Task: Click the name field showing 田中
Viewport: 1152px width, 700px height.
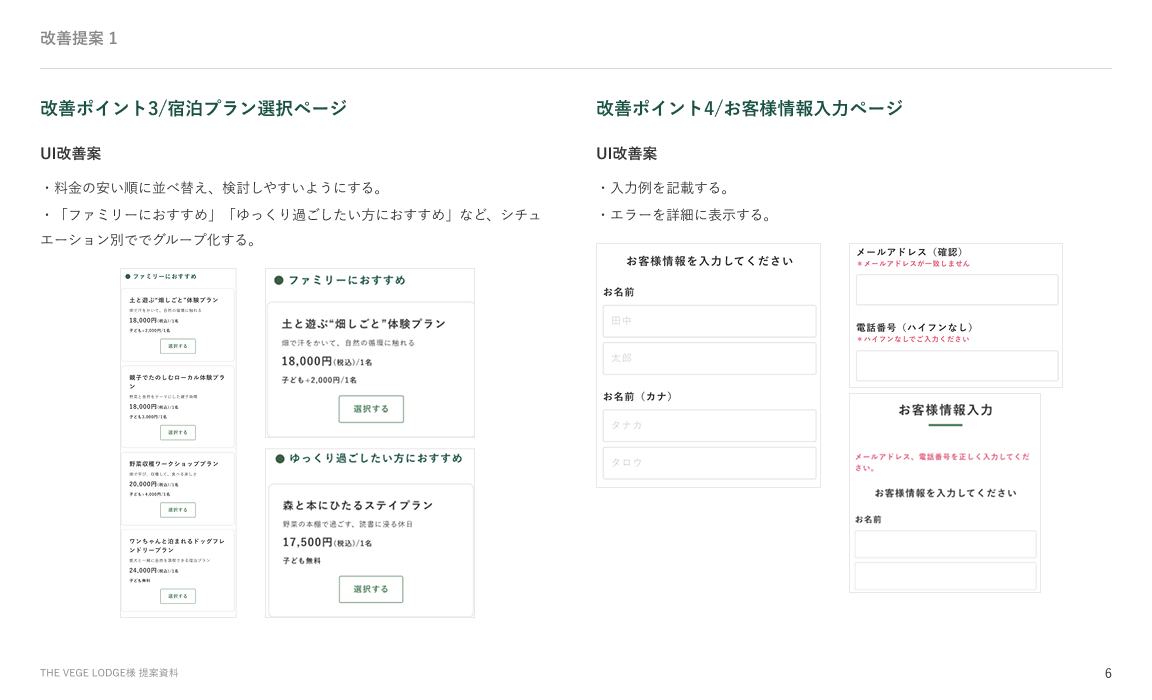Action: coord(709,321)
